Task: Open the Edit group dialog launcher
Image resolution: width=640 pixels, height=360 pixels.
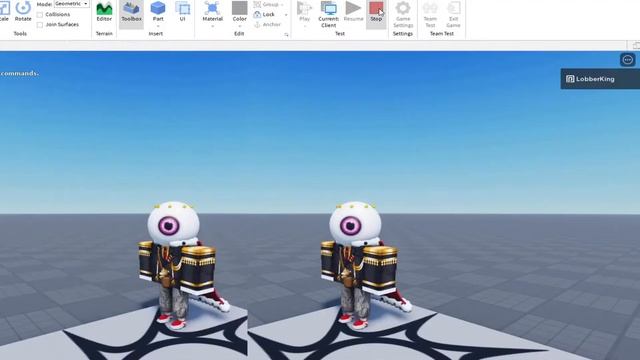Action: (286, 35)
